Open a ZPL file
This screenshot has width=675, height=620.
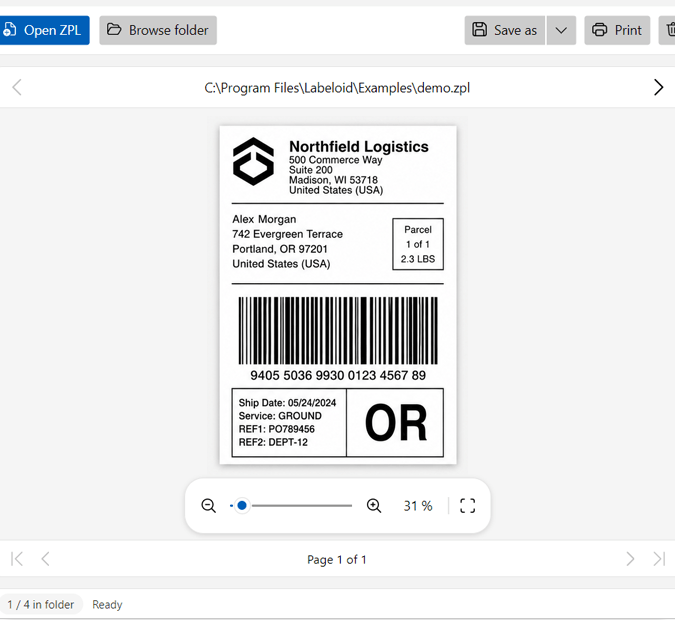pyautogui.click(x=44, y=30)
